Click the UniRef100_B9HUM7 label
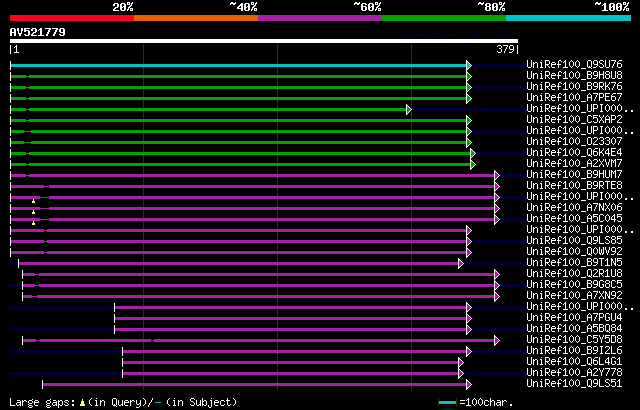640x410 pixels. tap(574, 174)
